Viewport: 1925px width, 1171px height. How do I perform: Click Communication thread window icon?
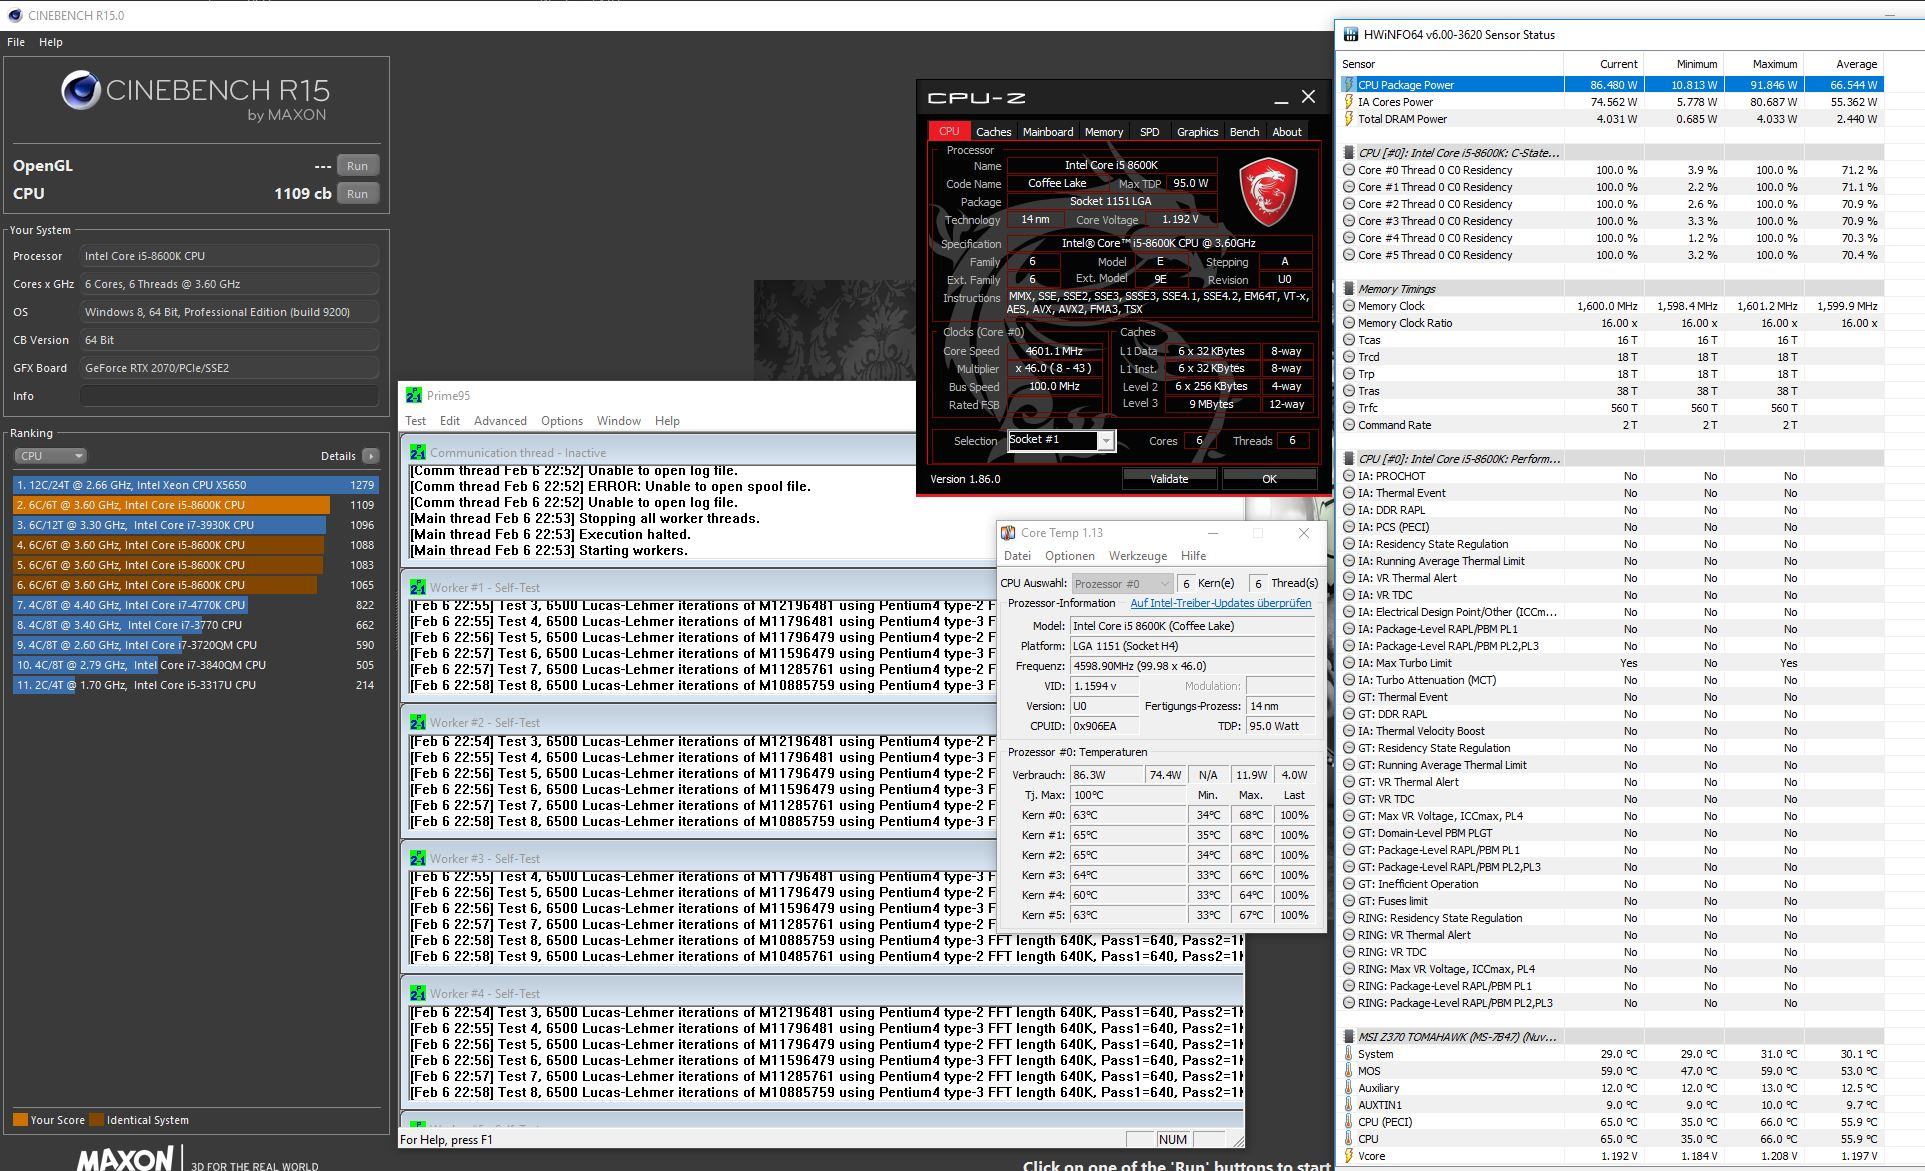pyautogui.click(x=418, y=452)
